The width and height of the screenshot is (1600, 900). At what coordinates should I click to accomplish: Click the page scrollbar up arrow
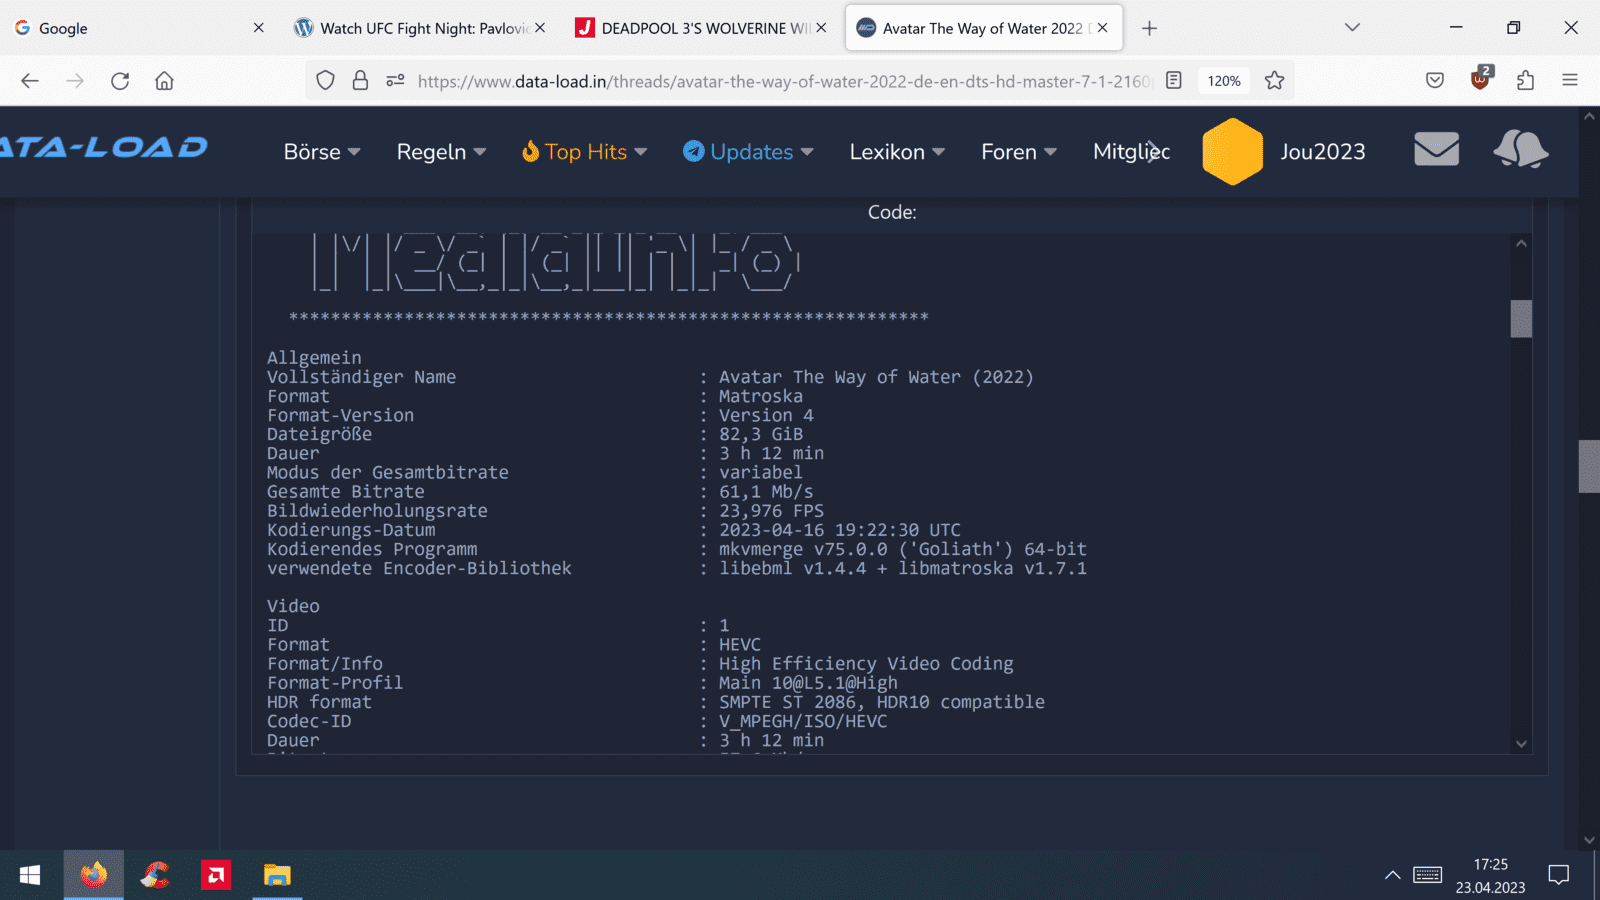click(1589, 116)
